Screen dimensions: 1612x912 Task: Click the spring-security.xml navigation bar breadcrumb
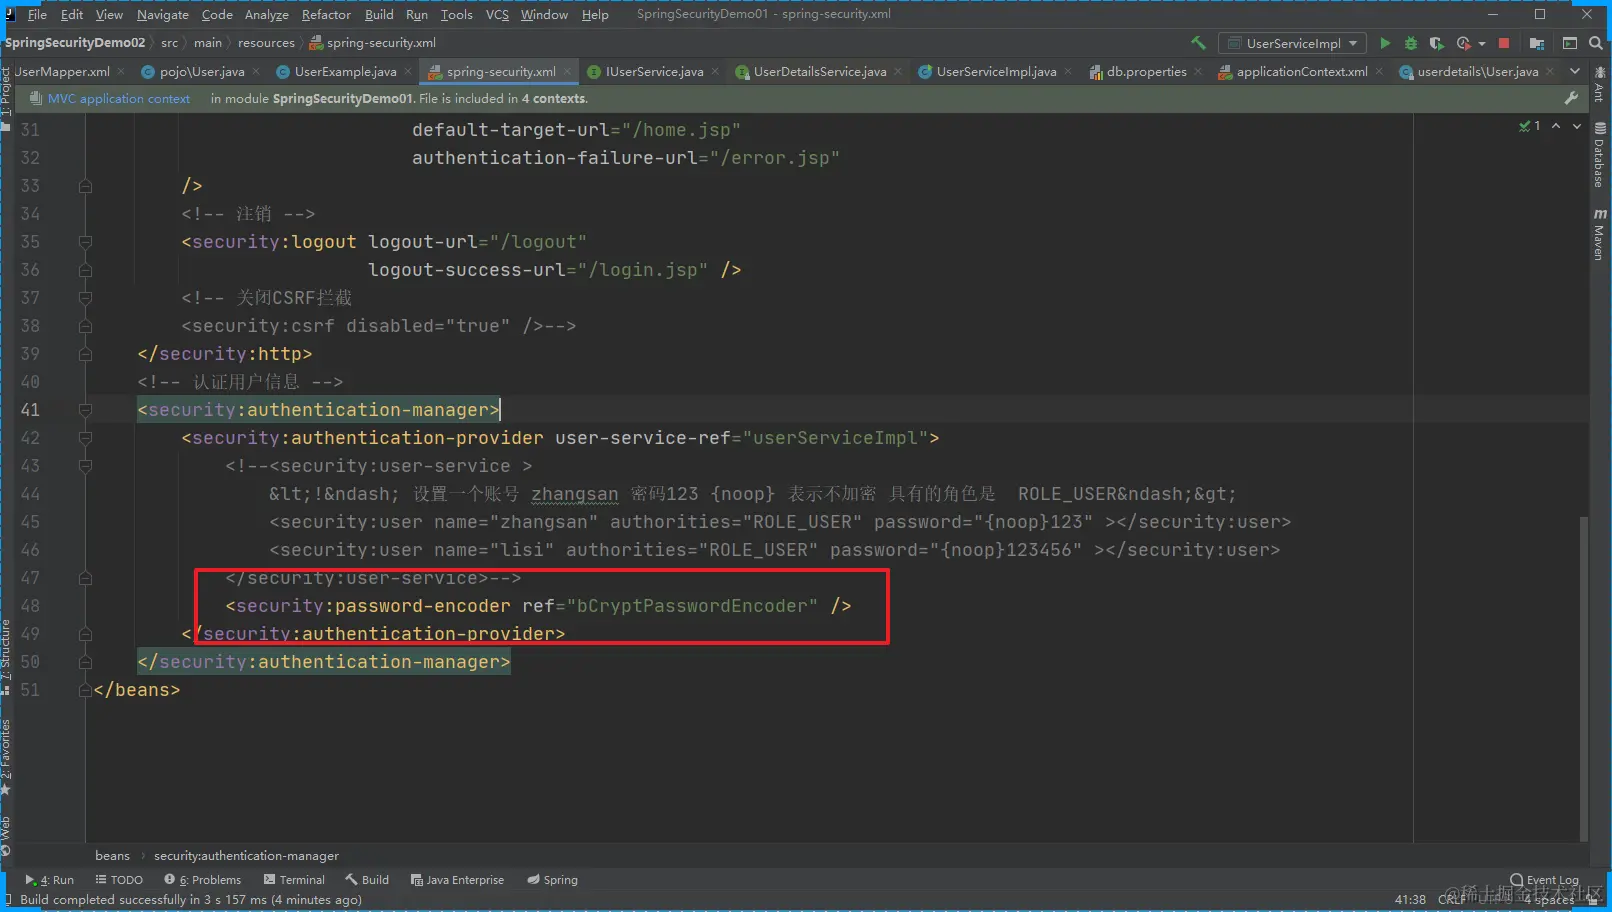click(373, 43)
